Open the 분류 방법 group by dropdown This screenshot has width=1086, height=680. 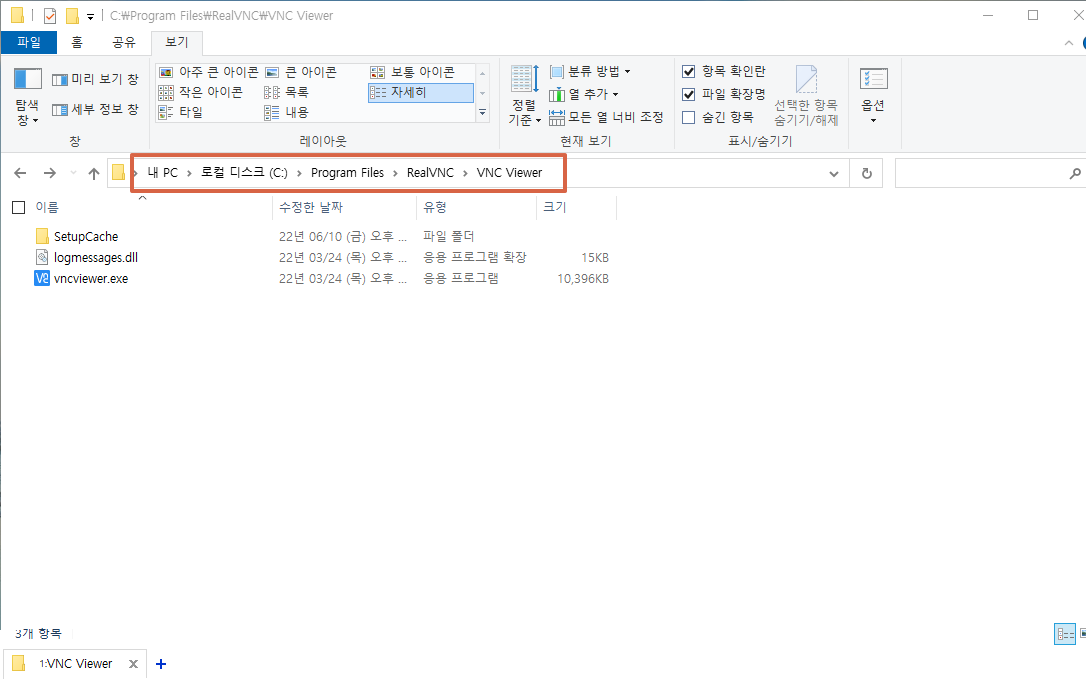(x=590, y=71)
